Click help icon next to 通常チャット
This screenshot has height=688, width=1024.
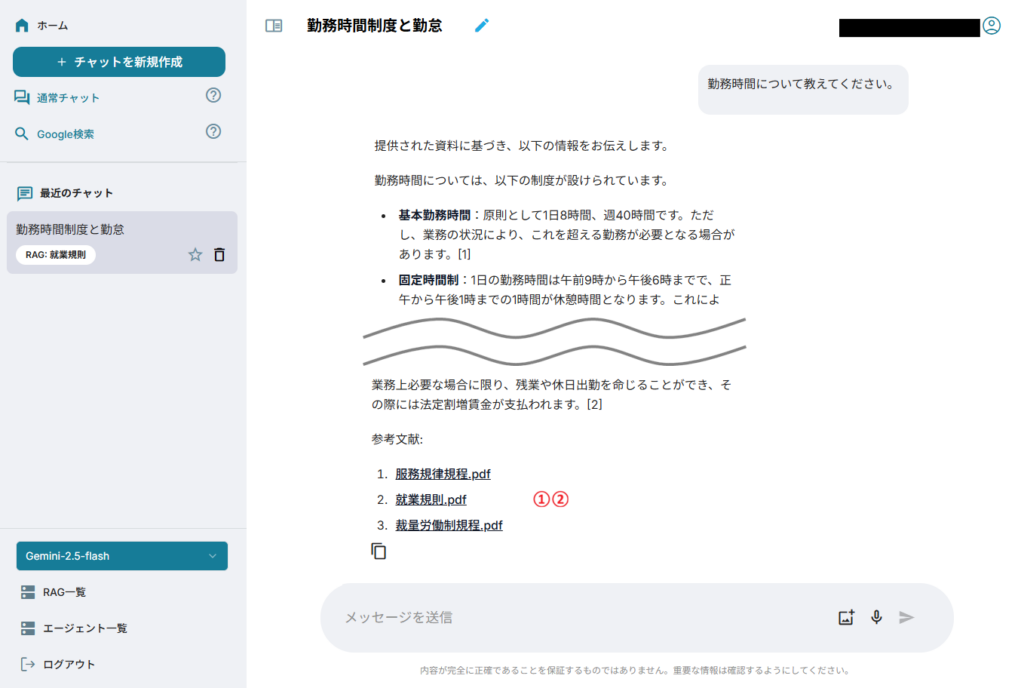point(213,96)
